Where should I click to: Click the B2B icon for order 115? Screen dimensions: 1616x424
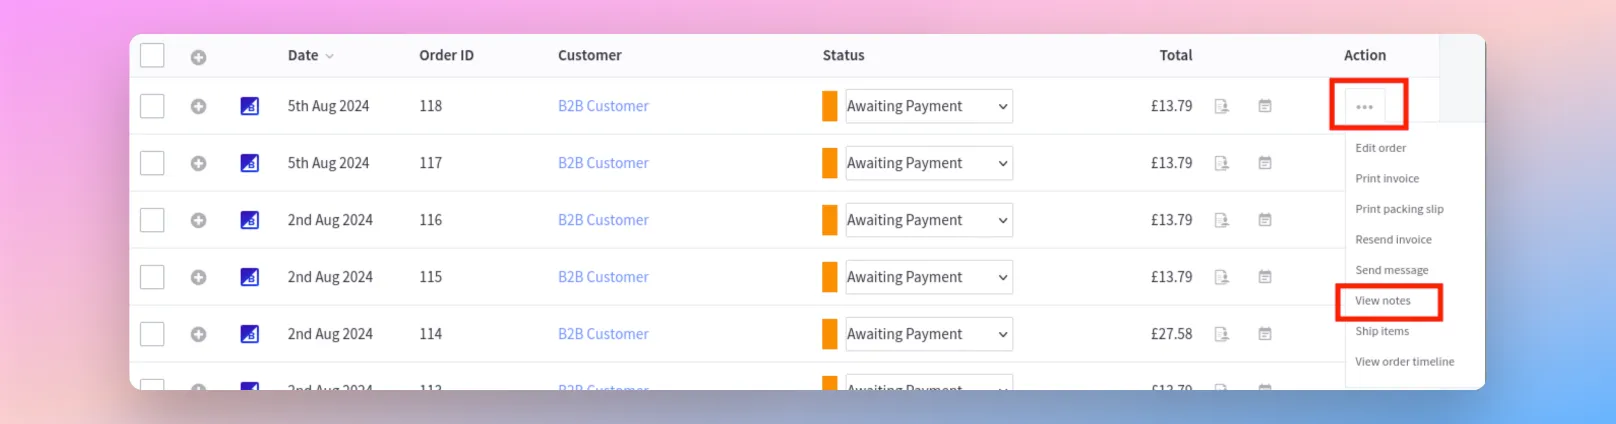tap(250, 277)
